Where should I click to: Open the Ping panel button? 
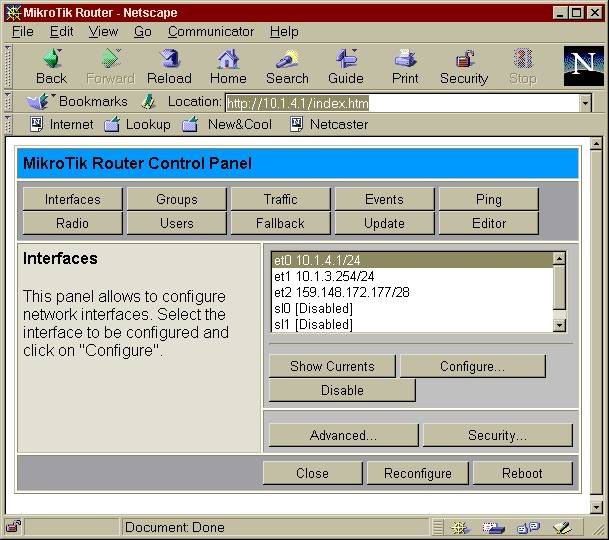point(489,199)
